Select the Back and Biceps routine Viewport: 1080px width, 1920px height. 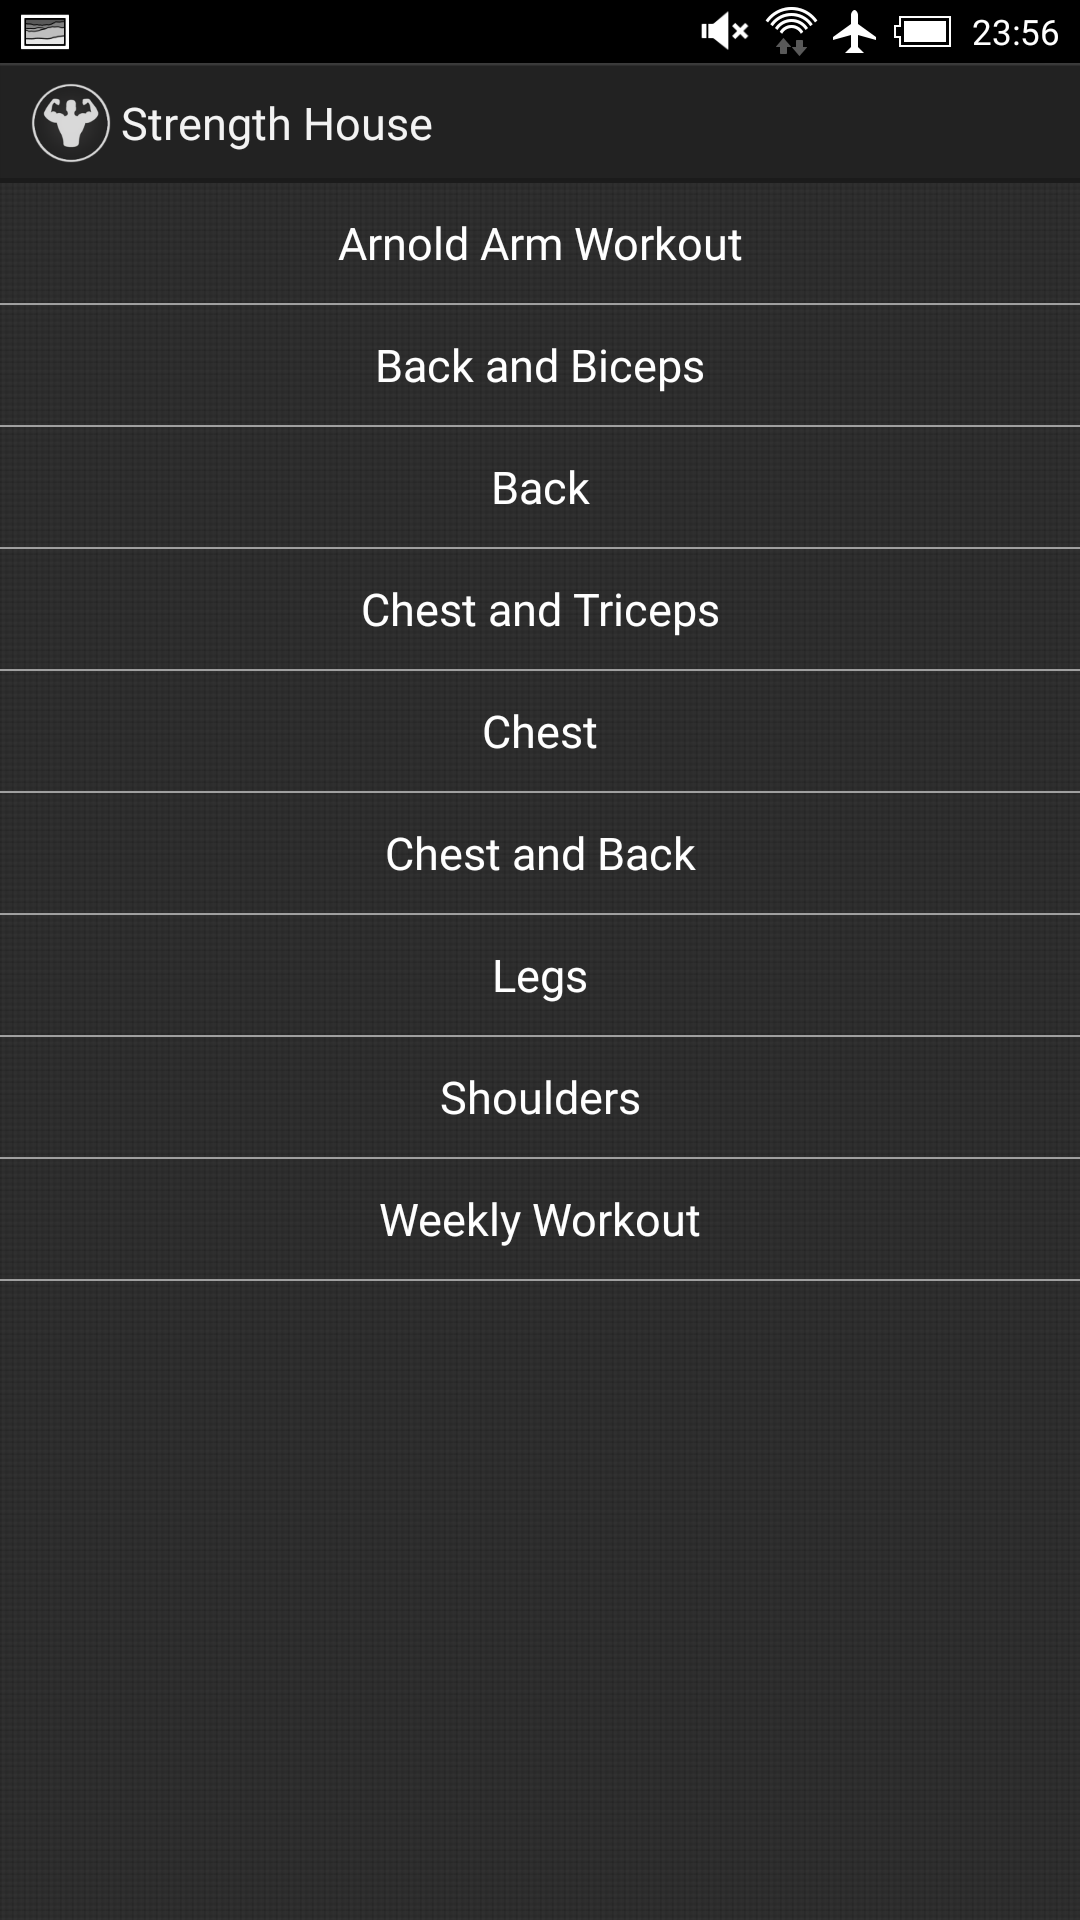tap(540, 365)
